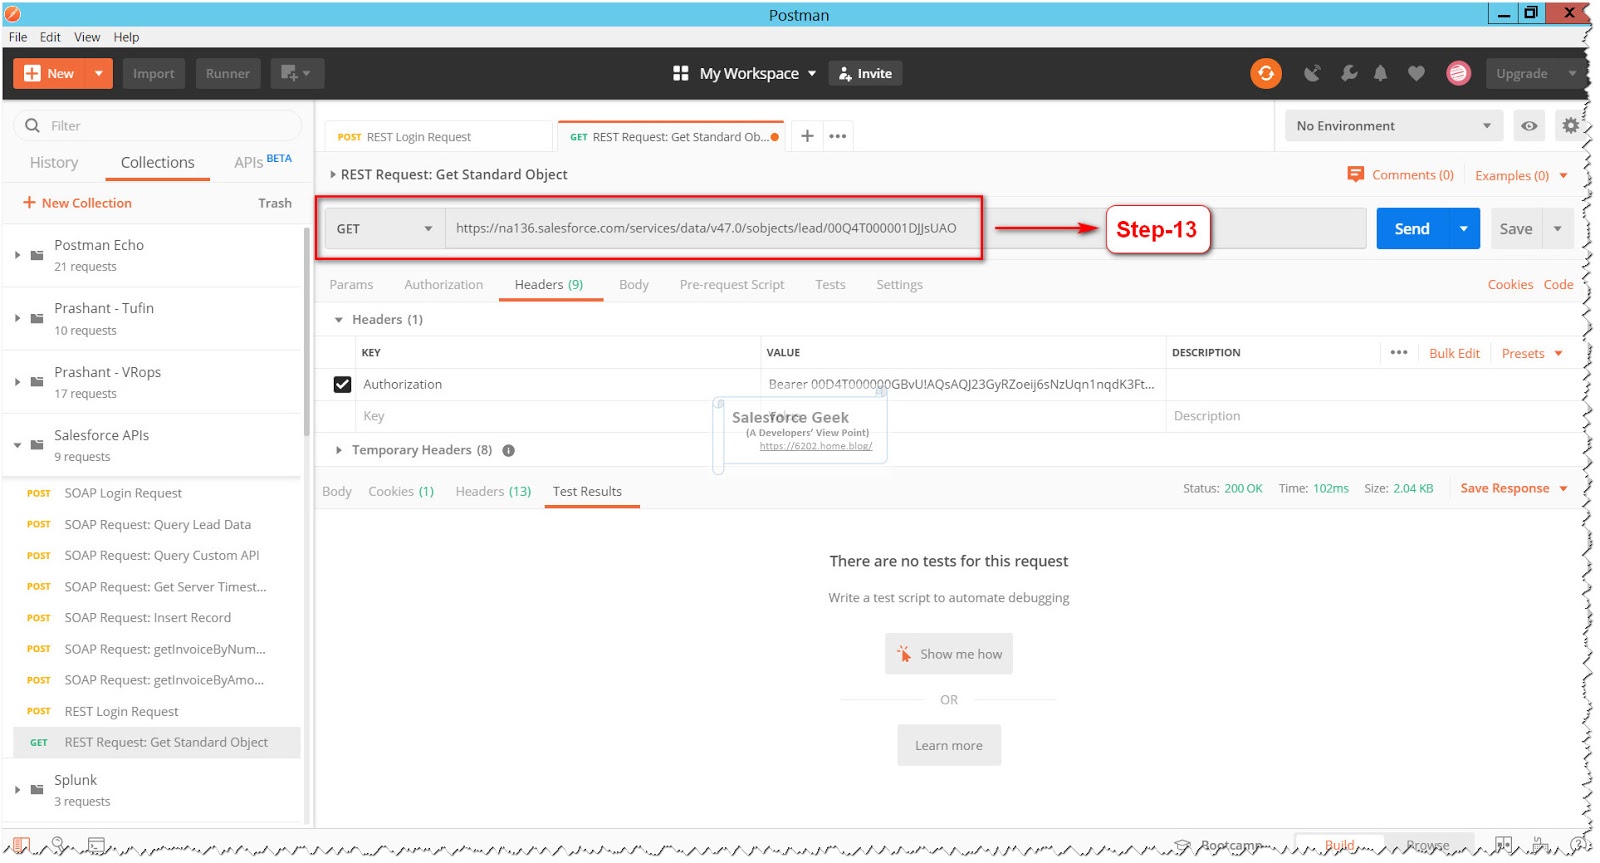The height and width of the screenshot is (863, 1600).
Task: Switch to REST Login Request tab
Action: (x=437, y=137)
